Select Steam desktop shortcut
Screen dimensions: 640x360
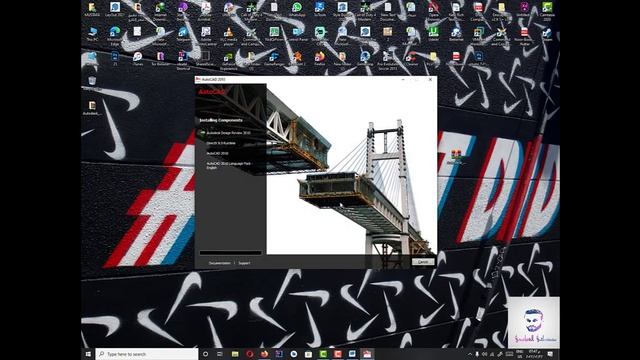pyautogui.click(x=547, y=34)
